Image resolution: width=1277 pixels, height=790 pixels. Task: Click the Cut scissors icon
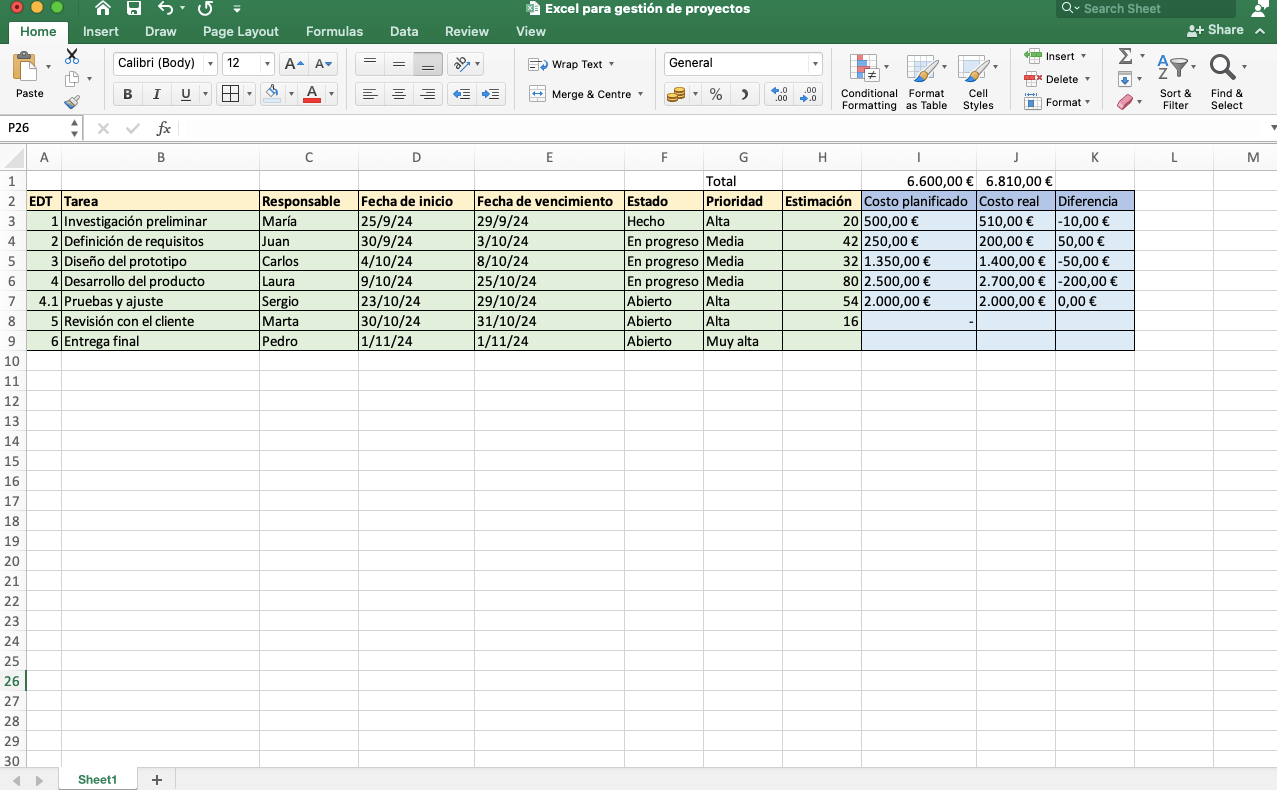(x=72, y=57)
